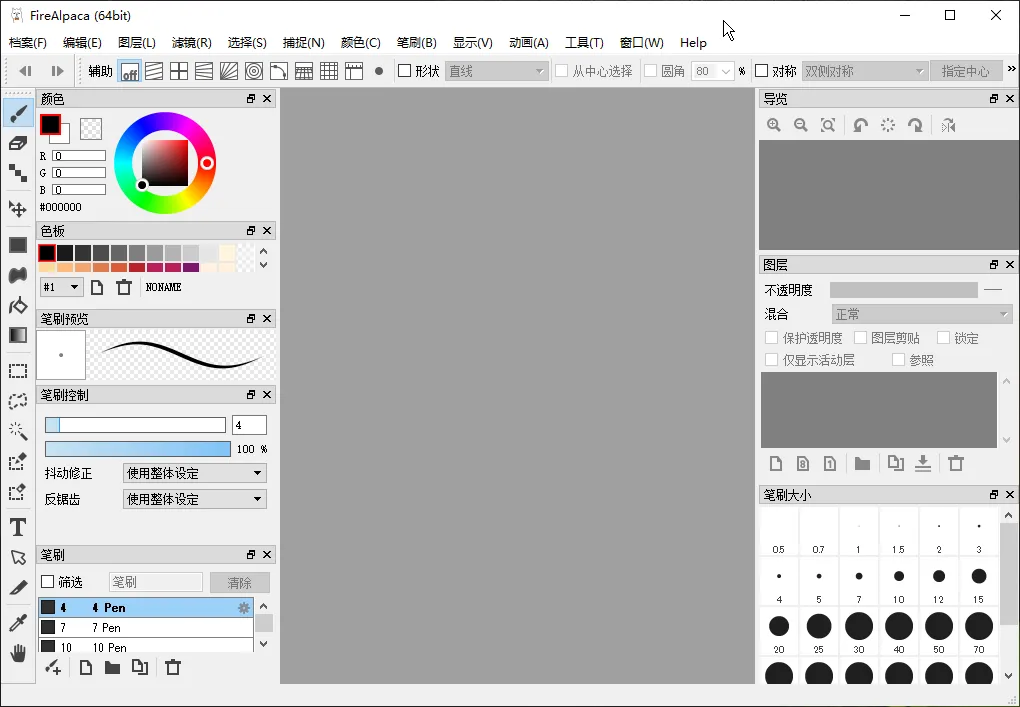
Task: Open the 混合 blend mode dropdown
Action: pyautogui.click(x=921, y=314)
